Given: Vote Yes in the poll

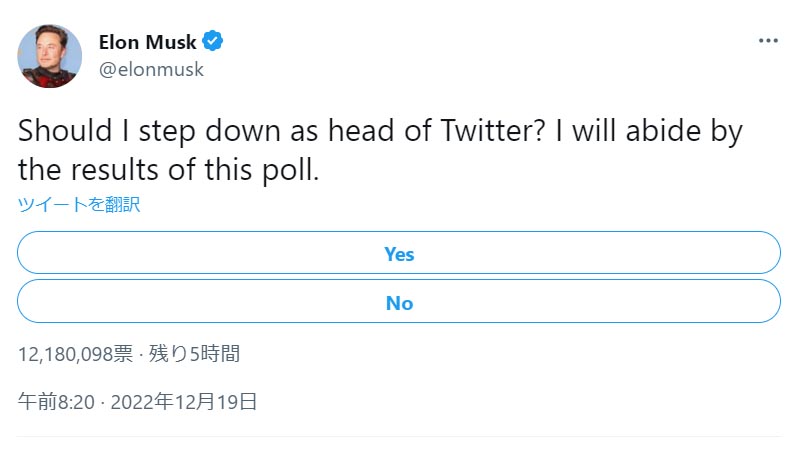Looking at the screenshot, I should click(x=399, y=254).
